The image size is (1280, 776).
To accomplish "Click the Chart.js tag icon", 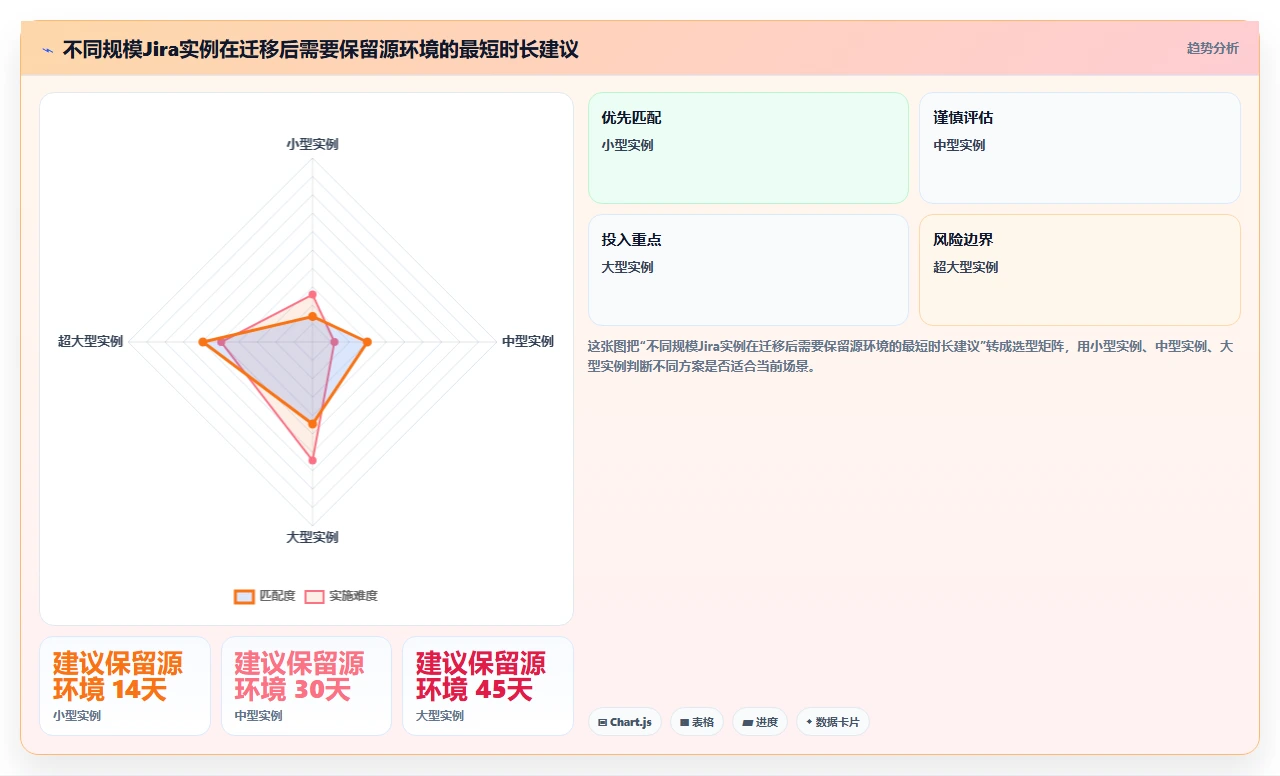I will coord(602,722).
